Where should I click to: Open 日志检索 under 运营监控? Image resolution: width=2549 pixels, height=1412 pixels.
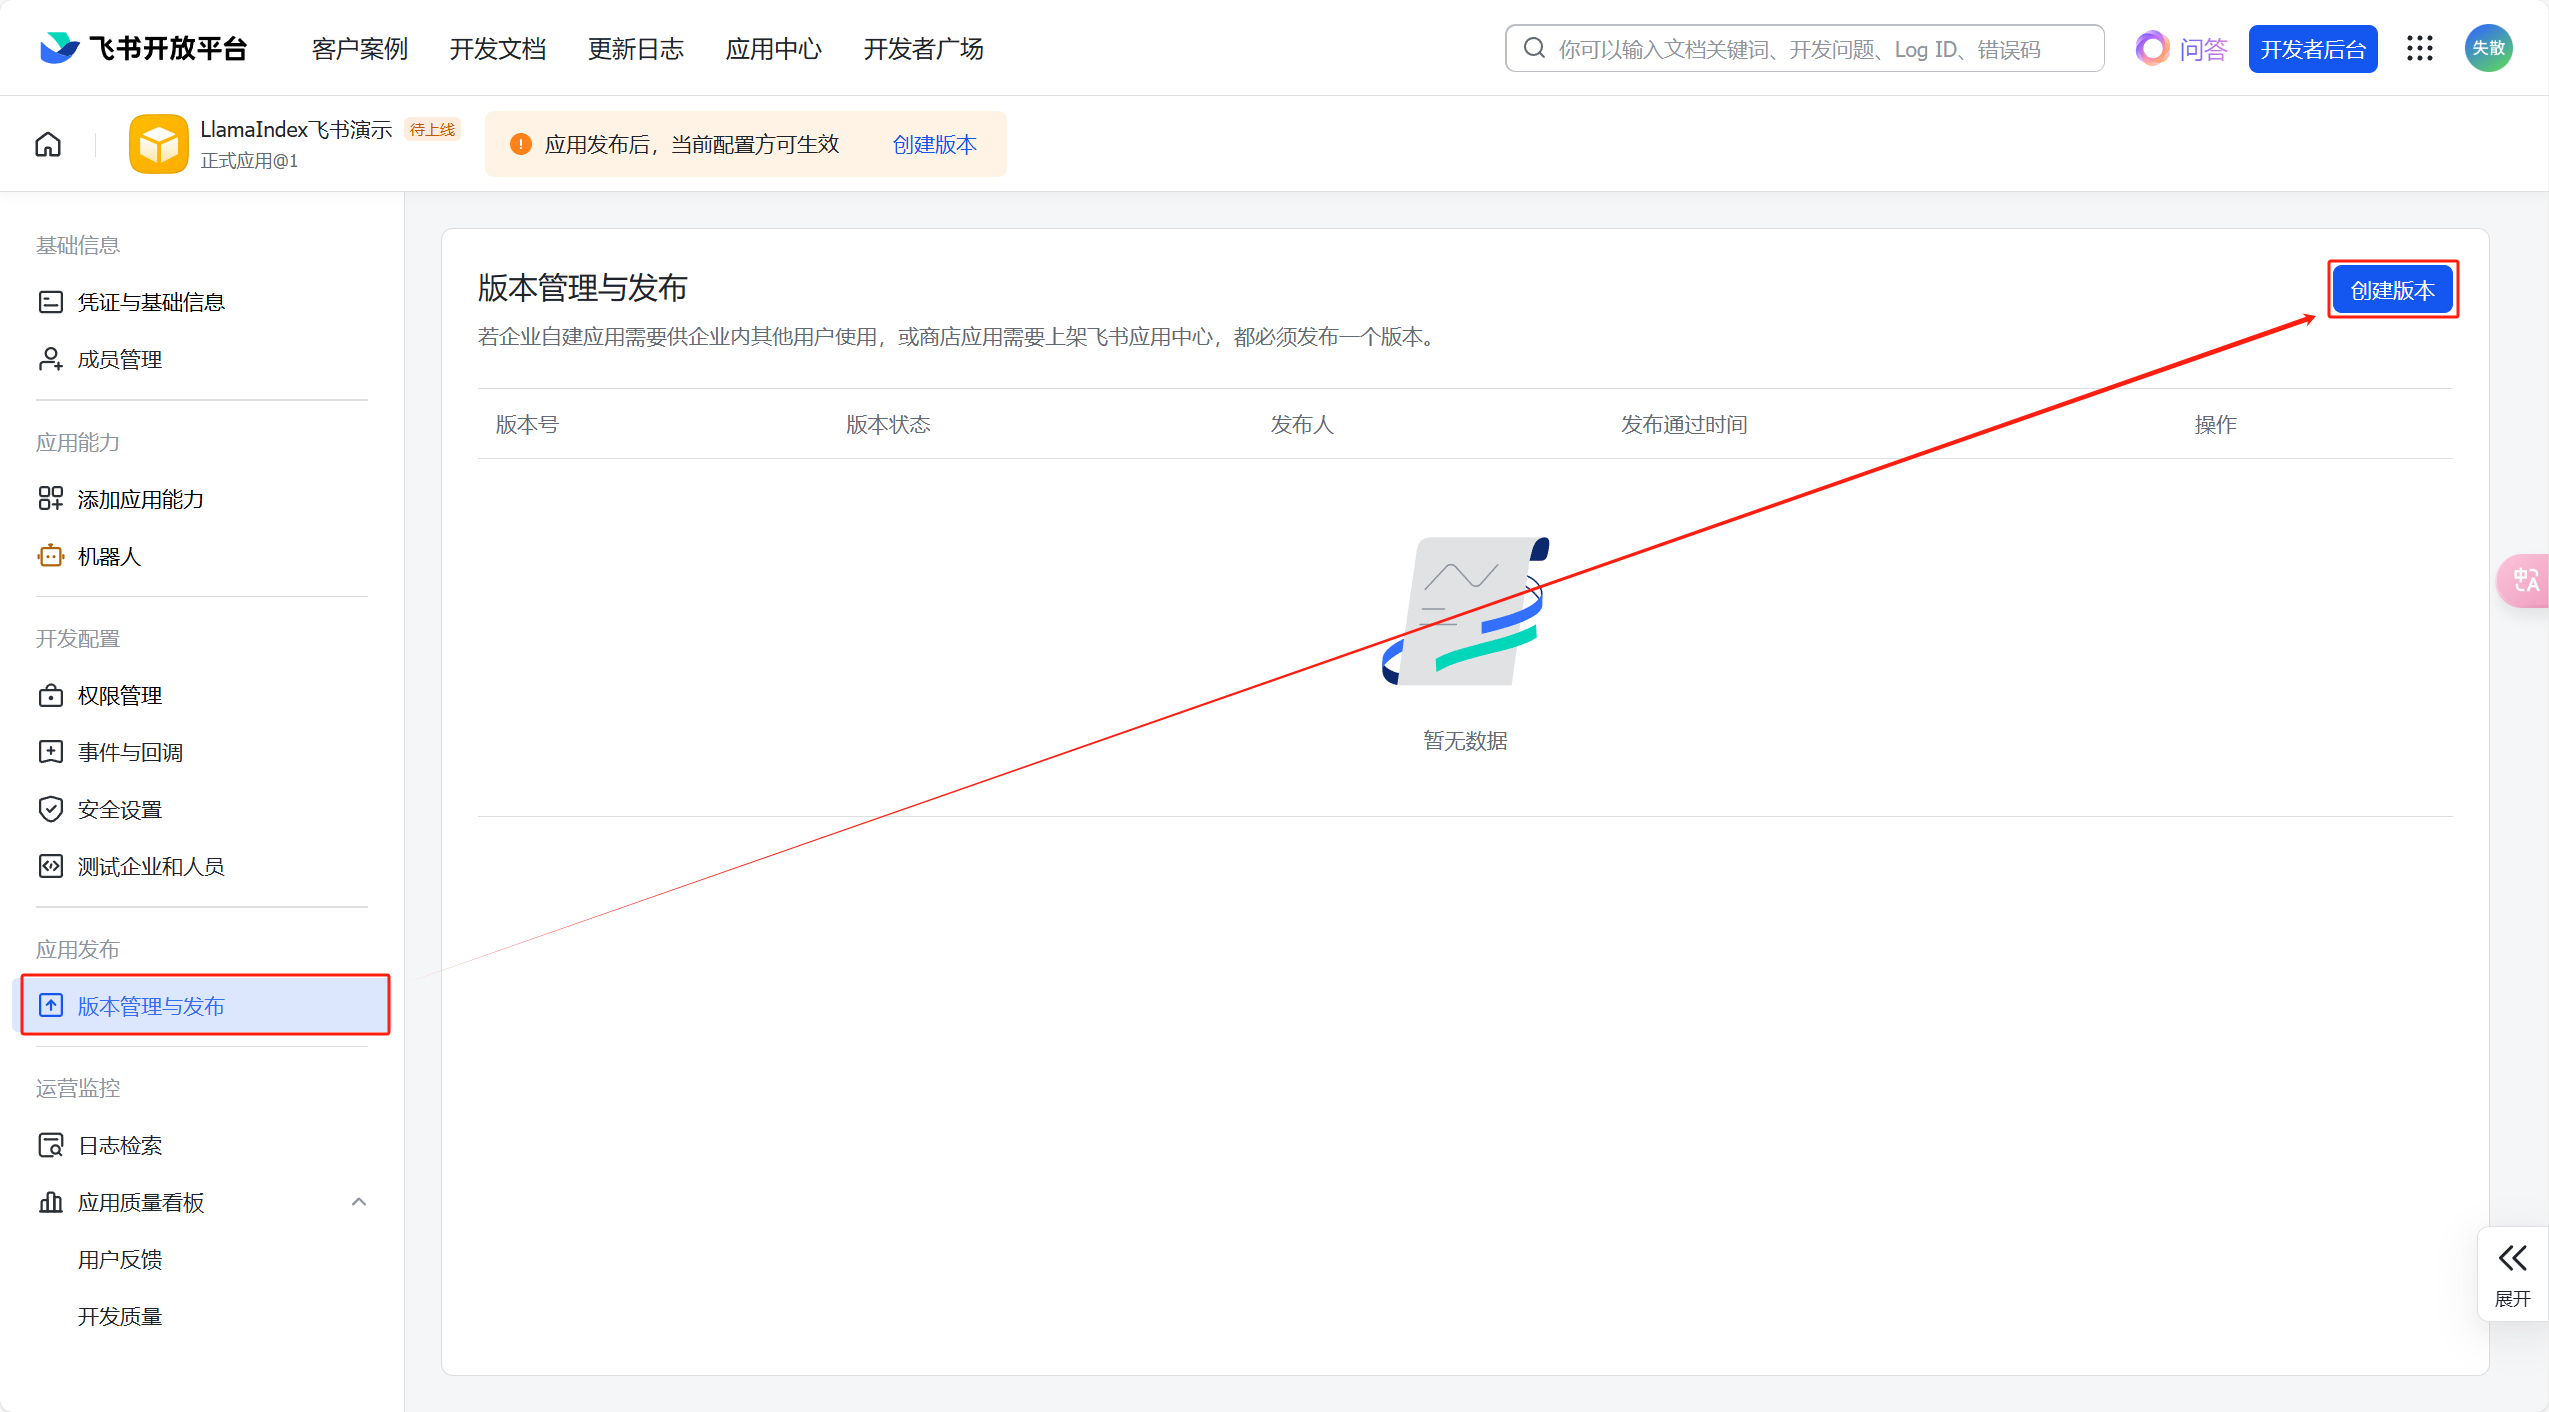coord(120,1145)
